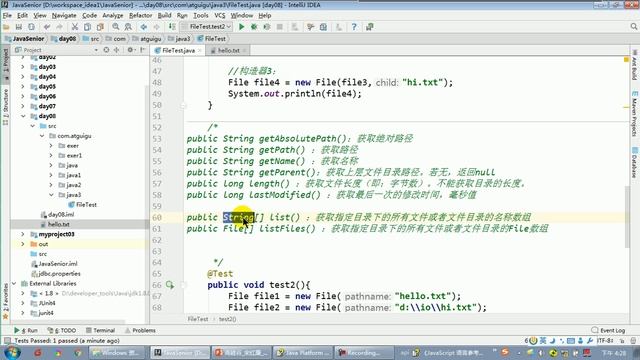
Task: Open FileTest.test2 run configuration dropdown
Action: click(207, 27)
